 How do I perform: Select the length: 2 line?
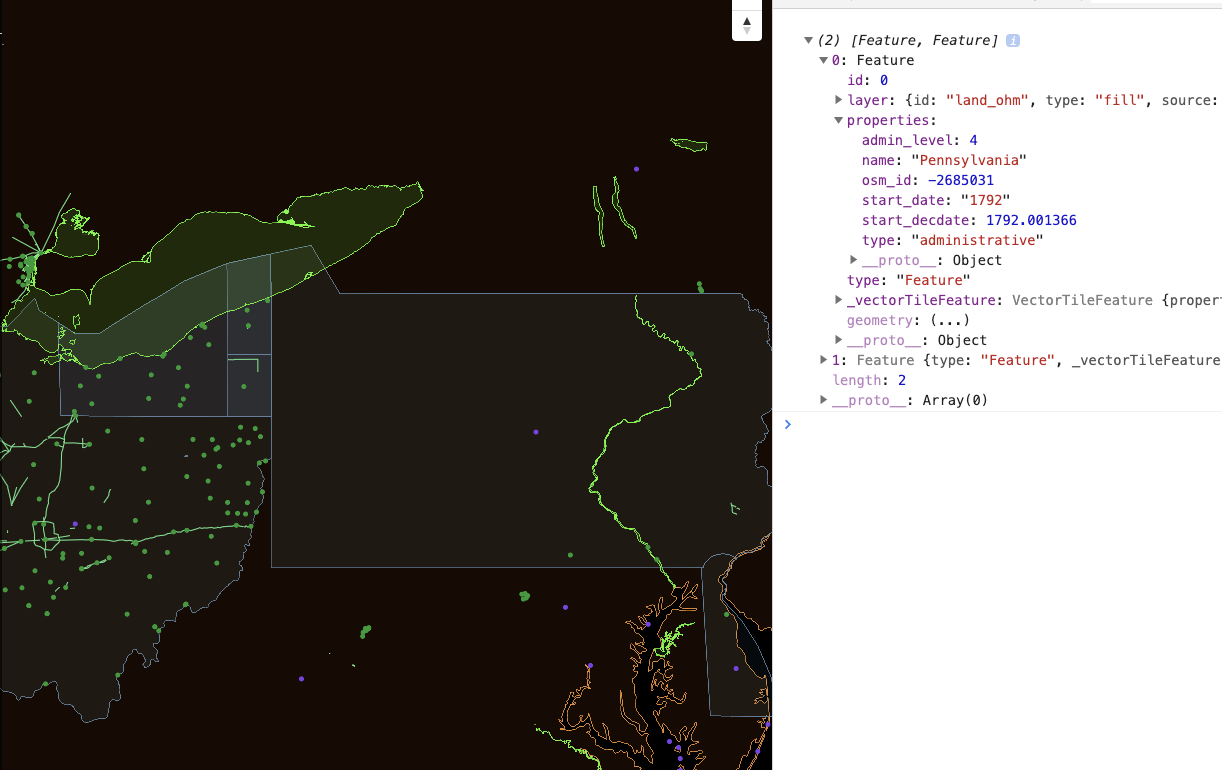pyautogui.click(x=869, y=380)
